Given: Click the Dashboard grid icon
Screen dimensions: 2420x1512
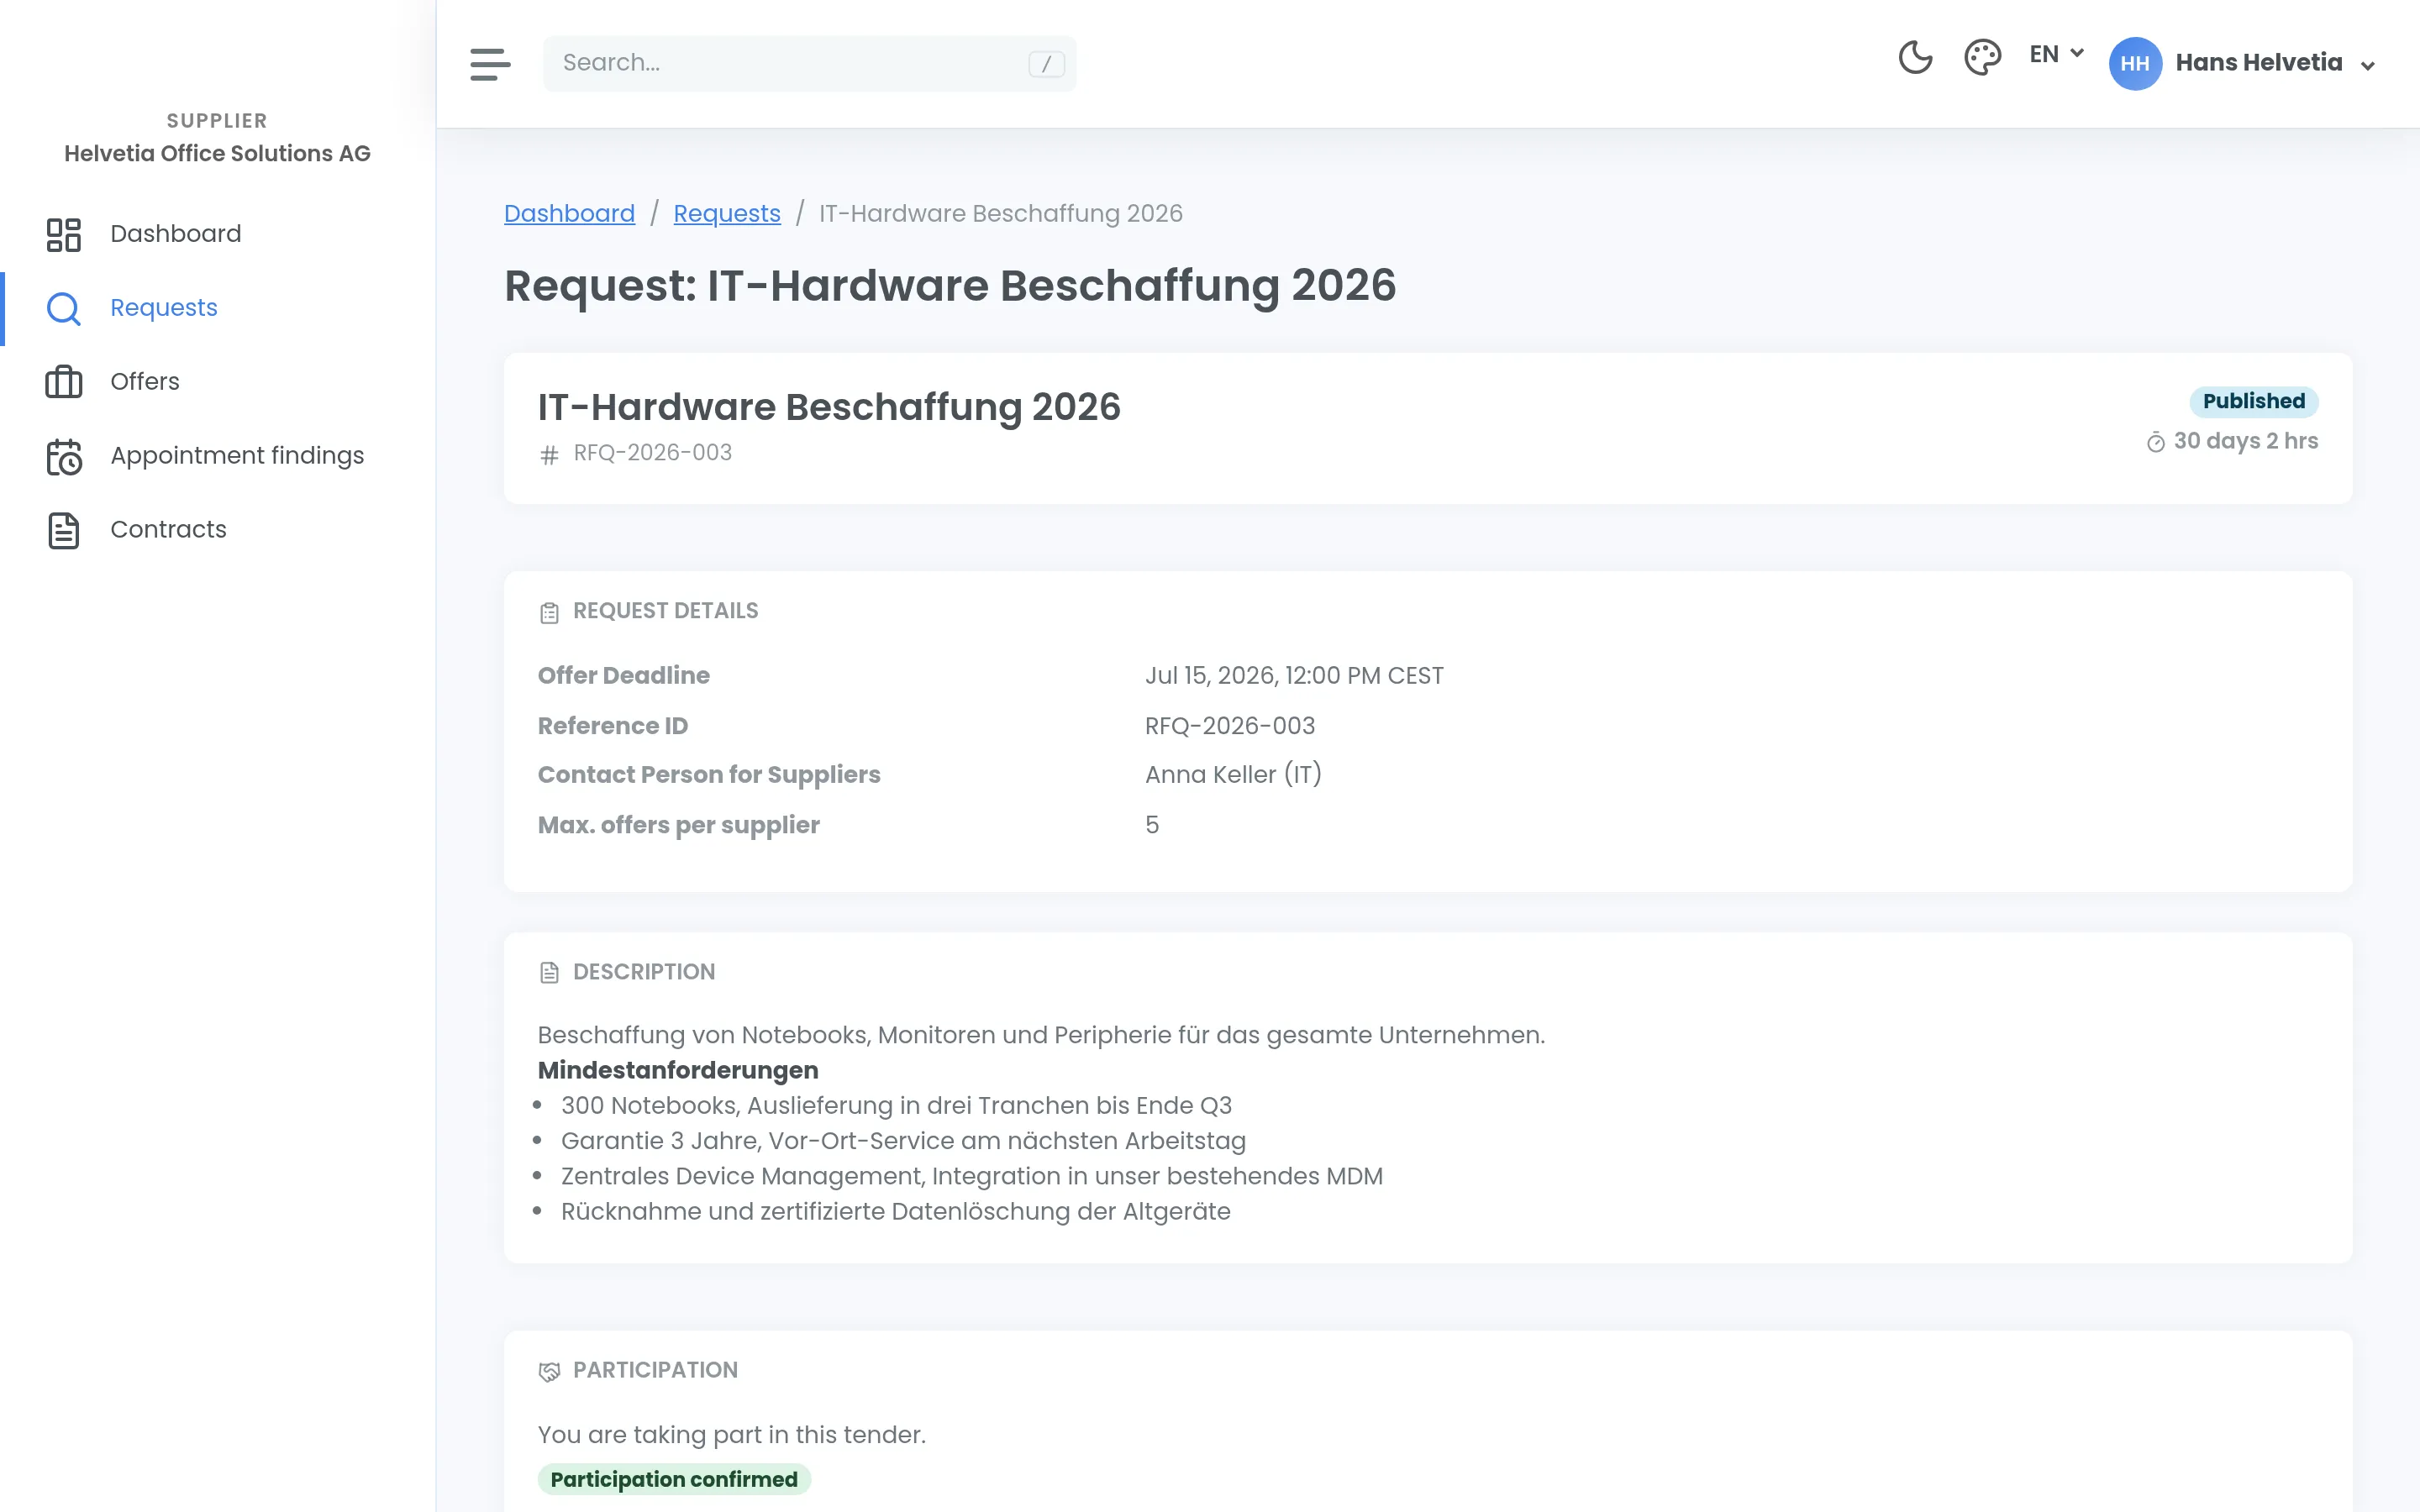Looking at the screenshot, I should point(64,235).
